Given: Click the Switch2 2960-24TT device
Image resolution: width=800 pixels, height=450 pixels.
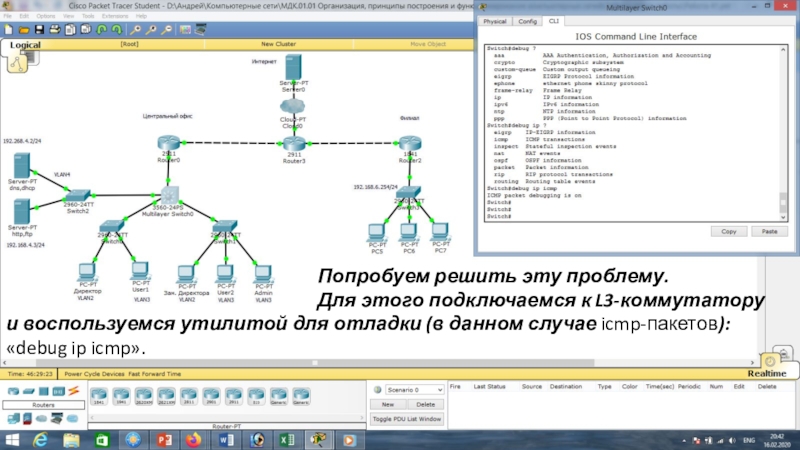Looking at the screenshot, I should click(78, 195).
